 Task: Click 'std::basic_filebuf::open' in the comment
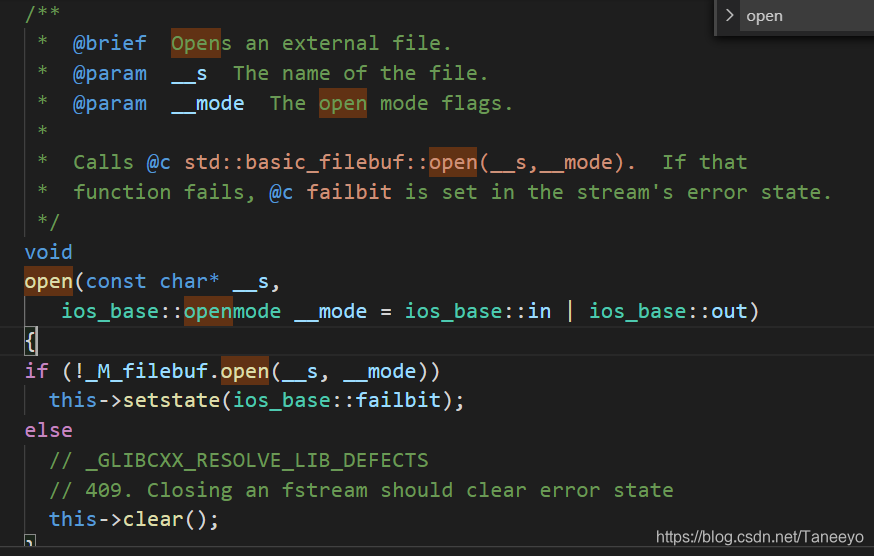(331, 162)
